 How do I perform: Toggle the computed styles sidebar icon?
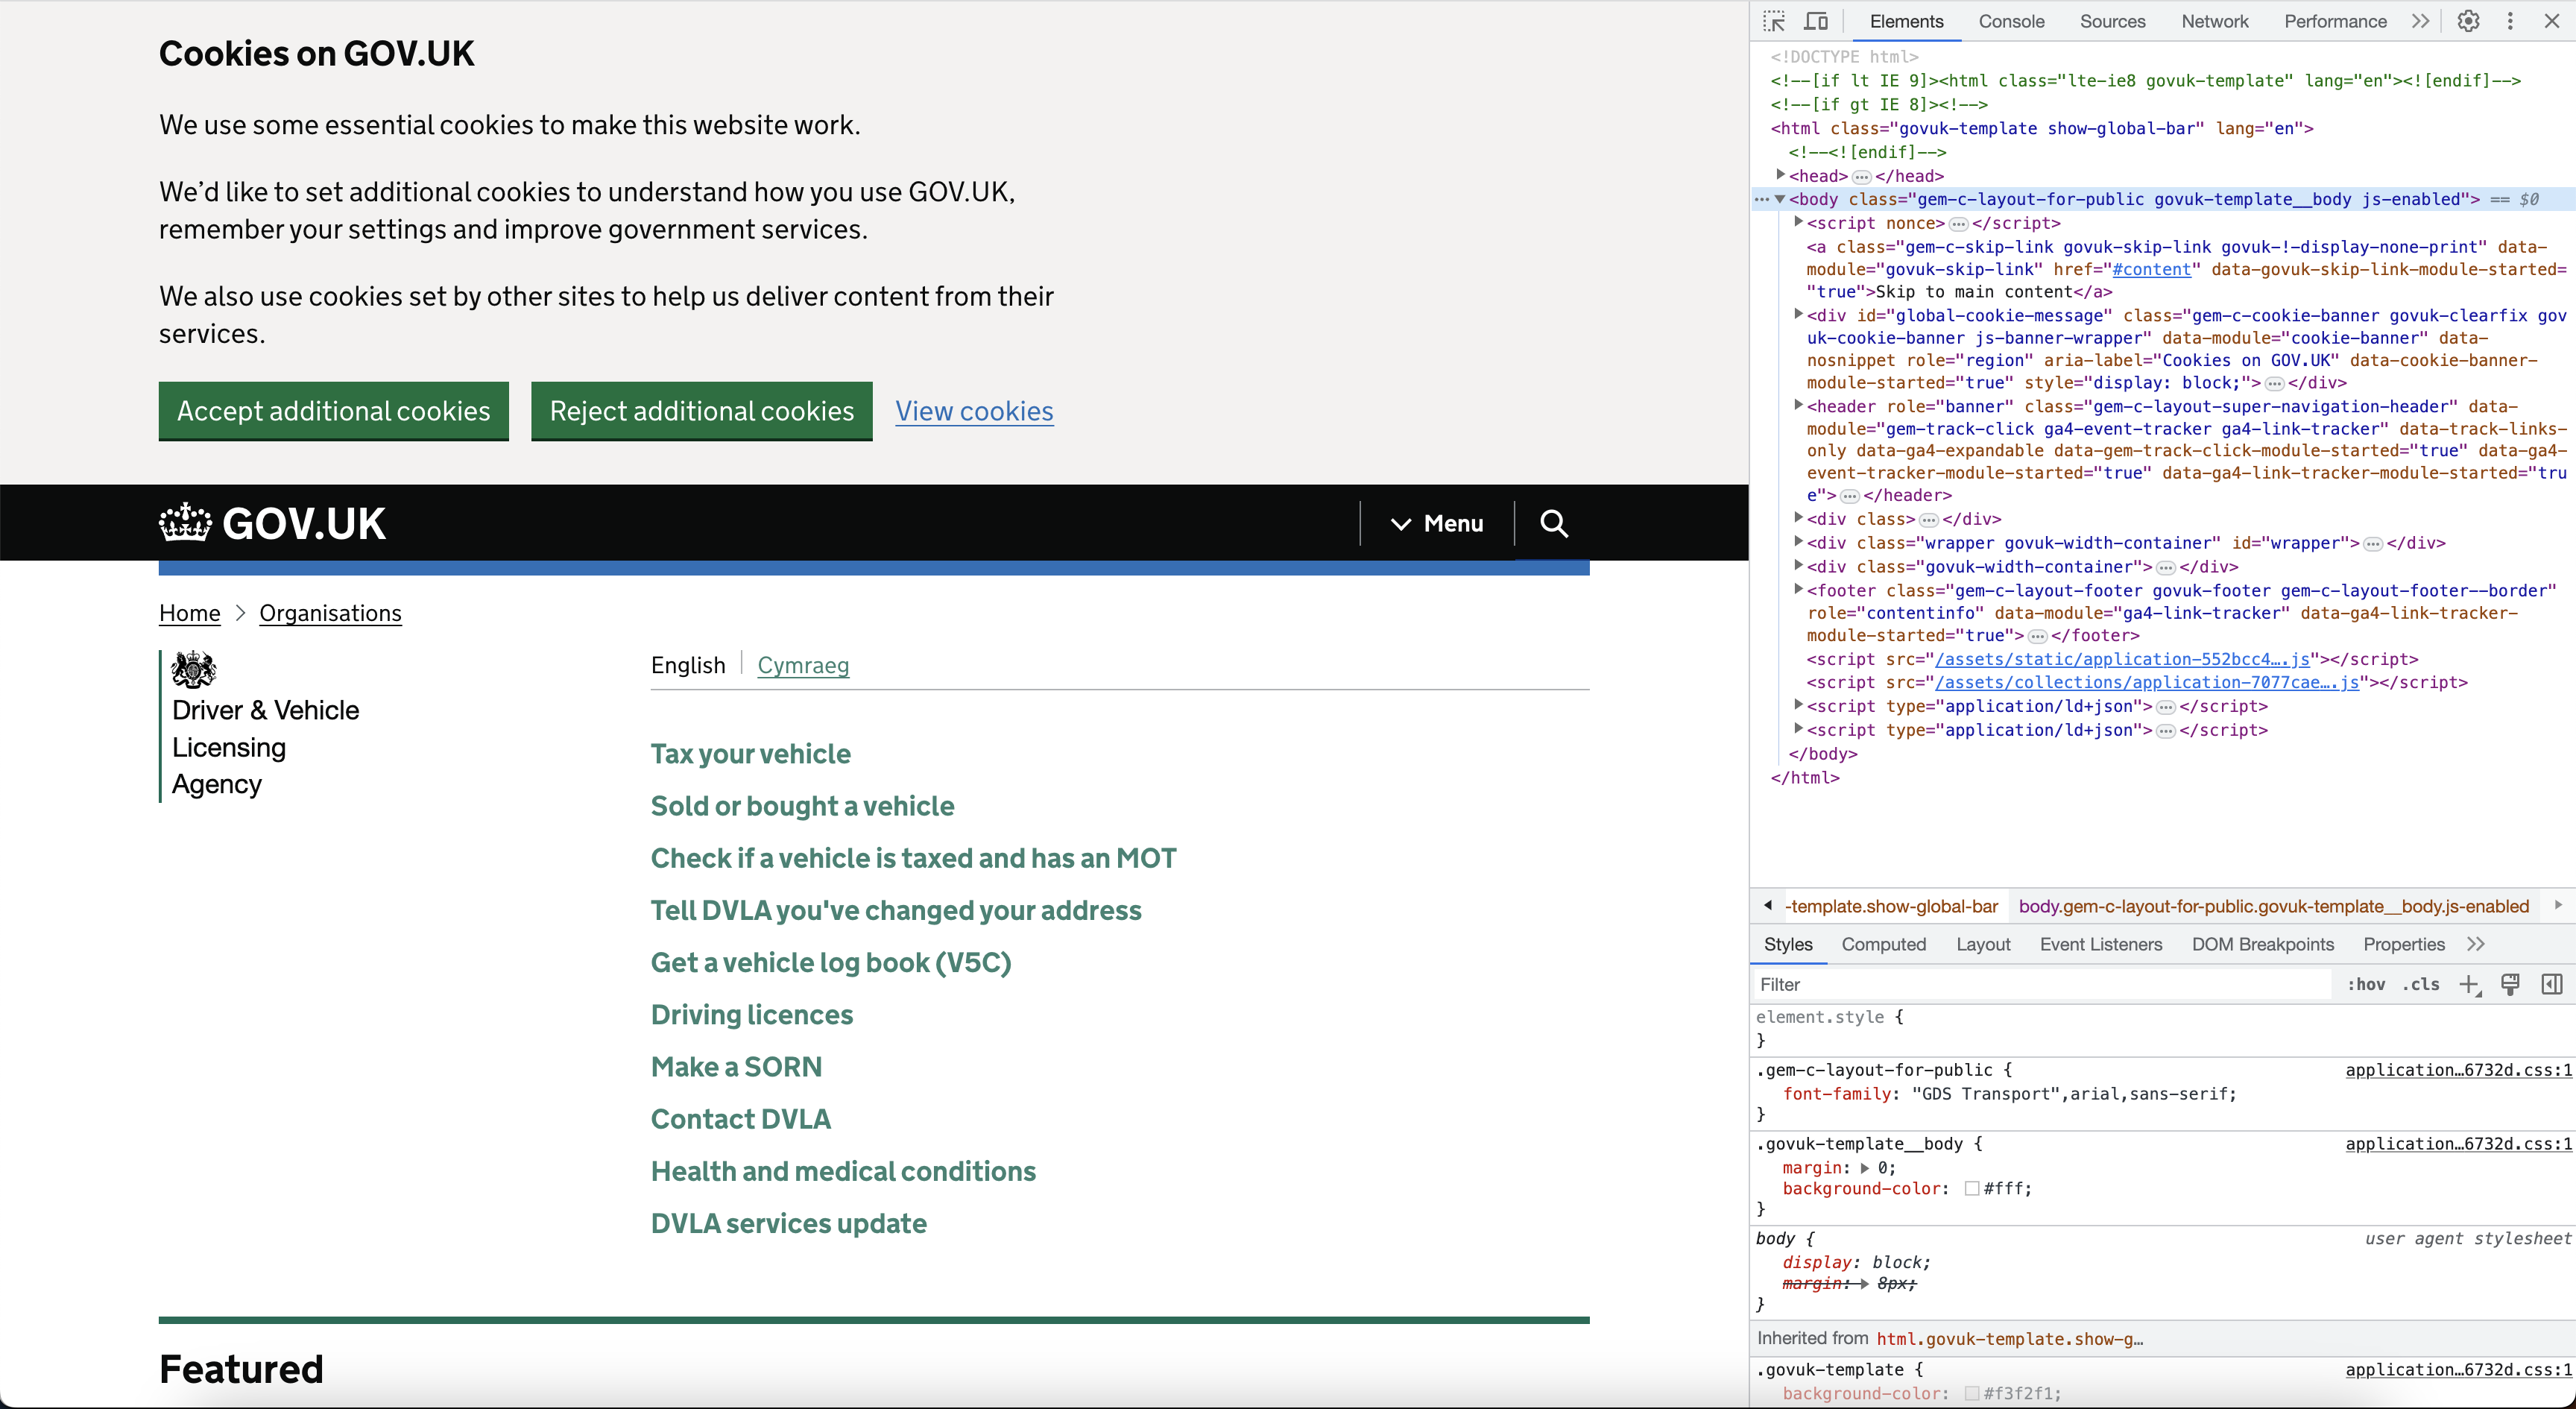coord(2551,985)
